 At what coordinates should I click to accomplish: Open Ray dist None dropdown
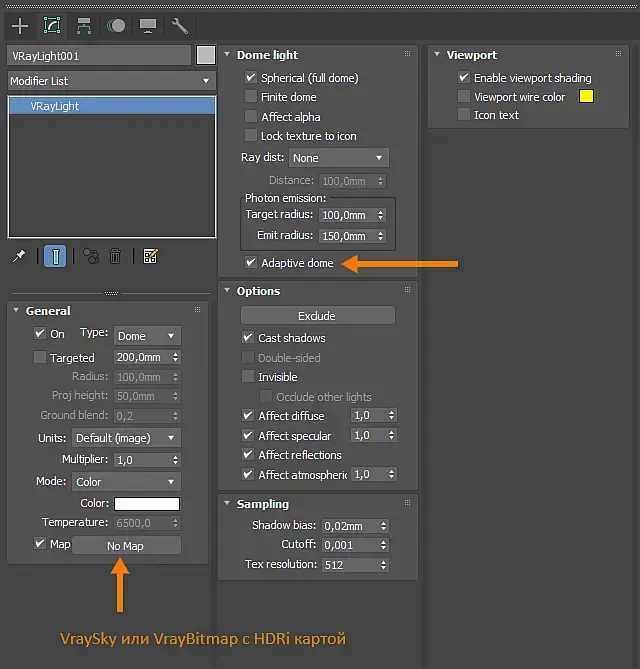[x=338, y=158]
